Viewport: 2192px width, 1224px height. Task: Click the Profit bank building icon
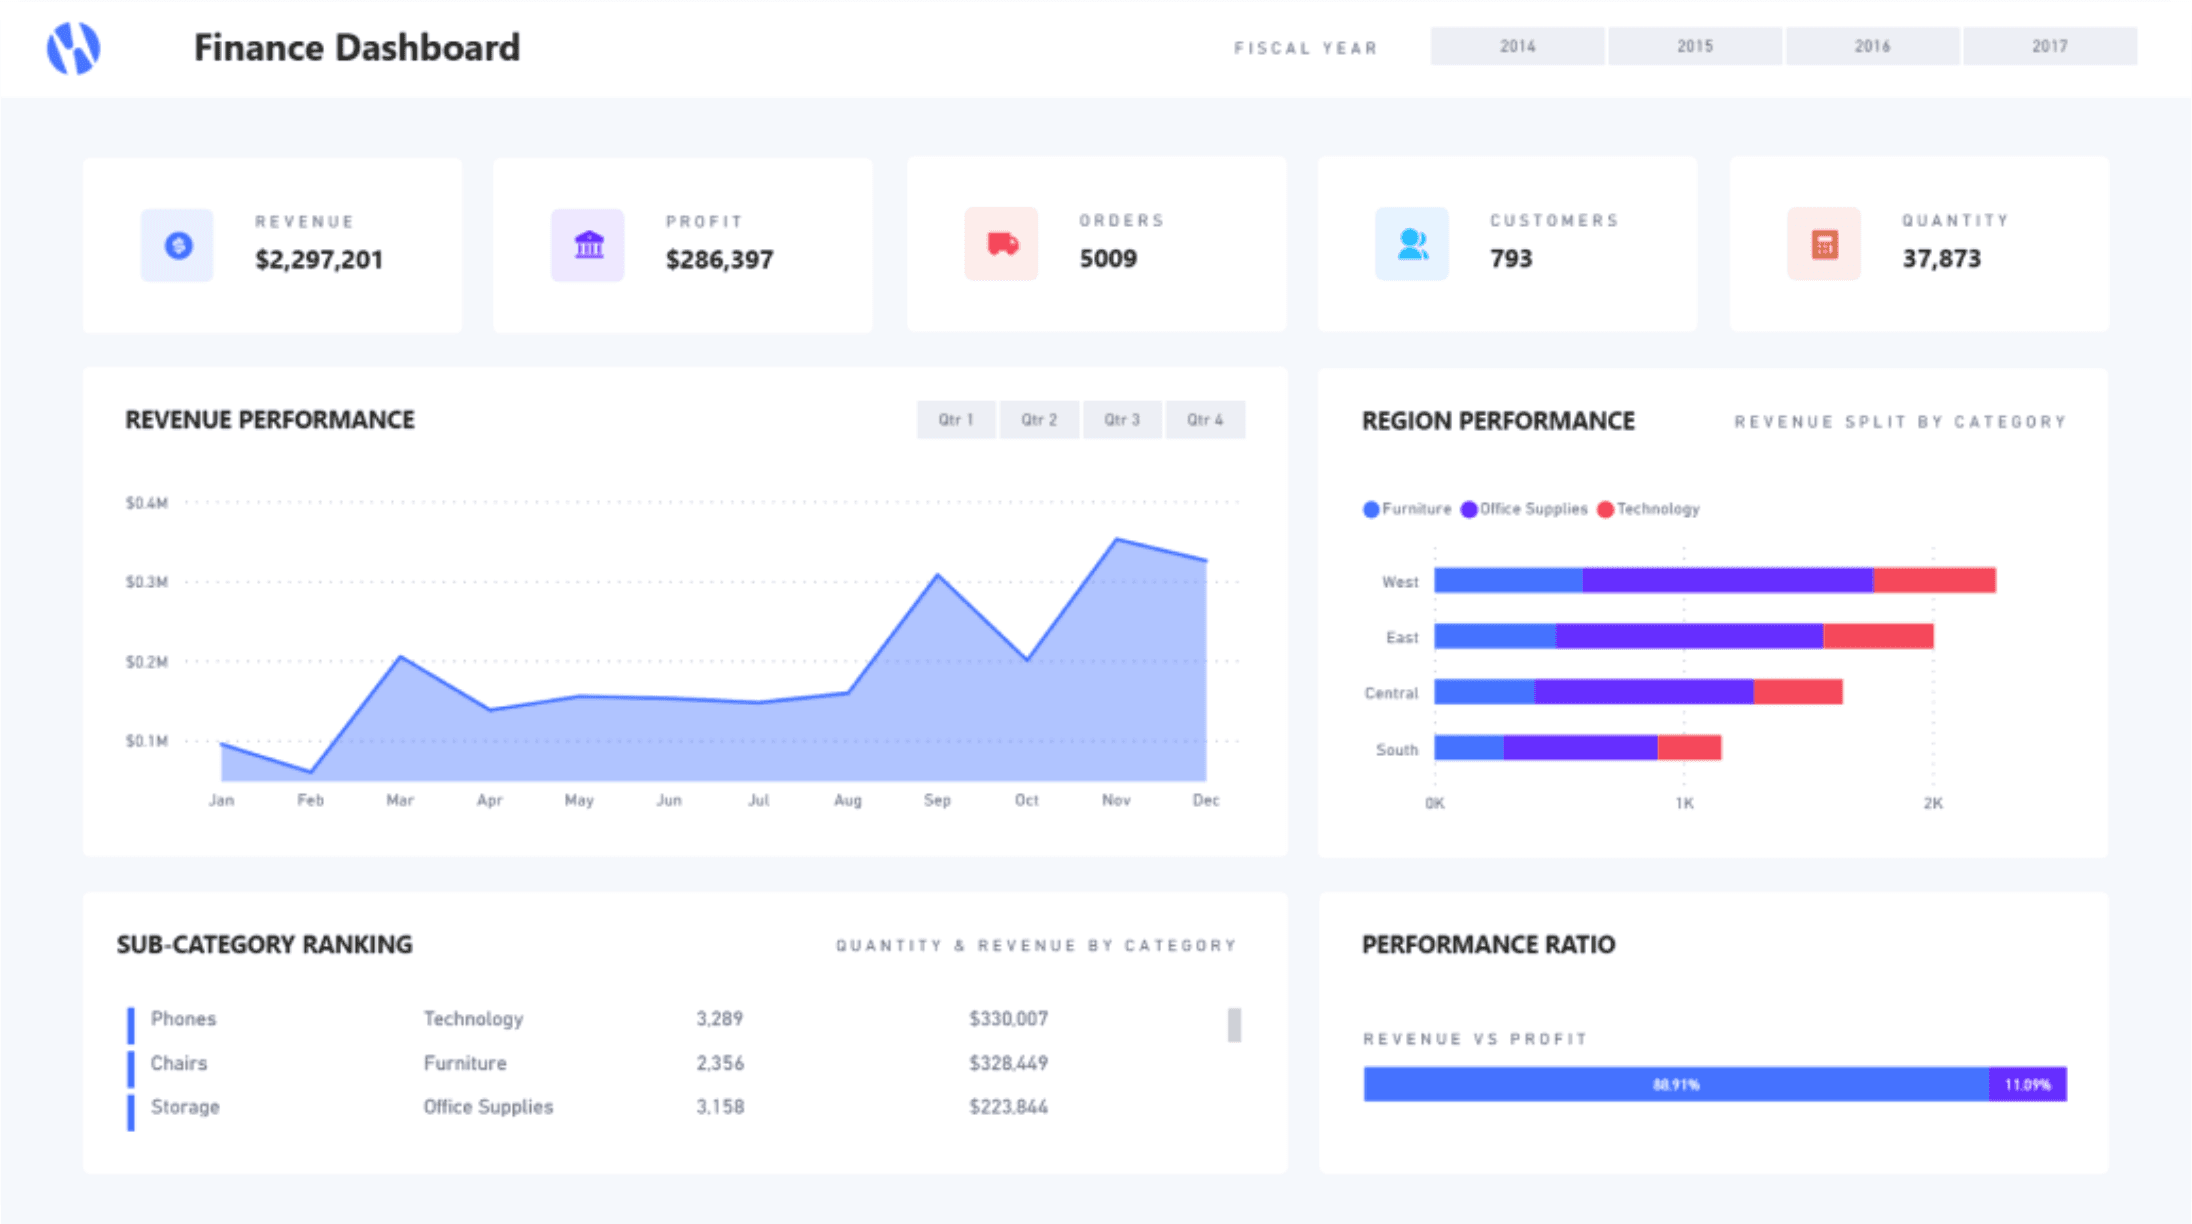pyautogui.click(x=588, y=245)
